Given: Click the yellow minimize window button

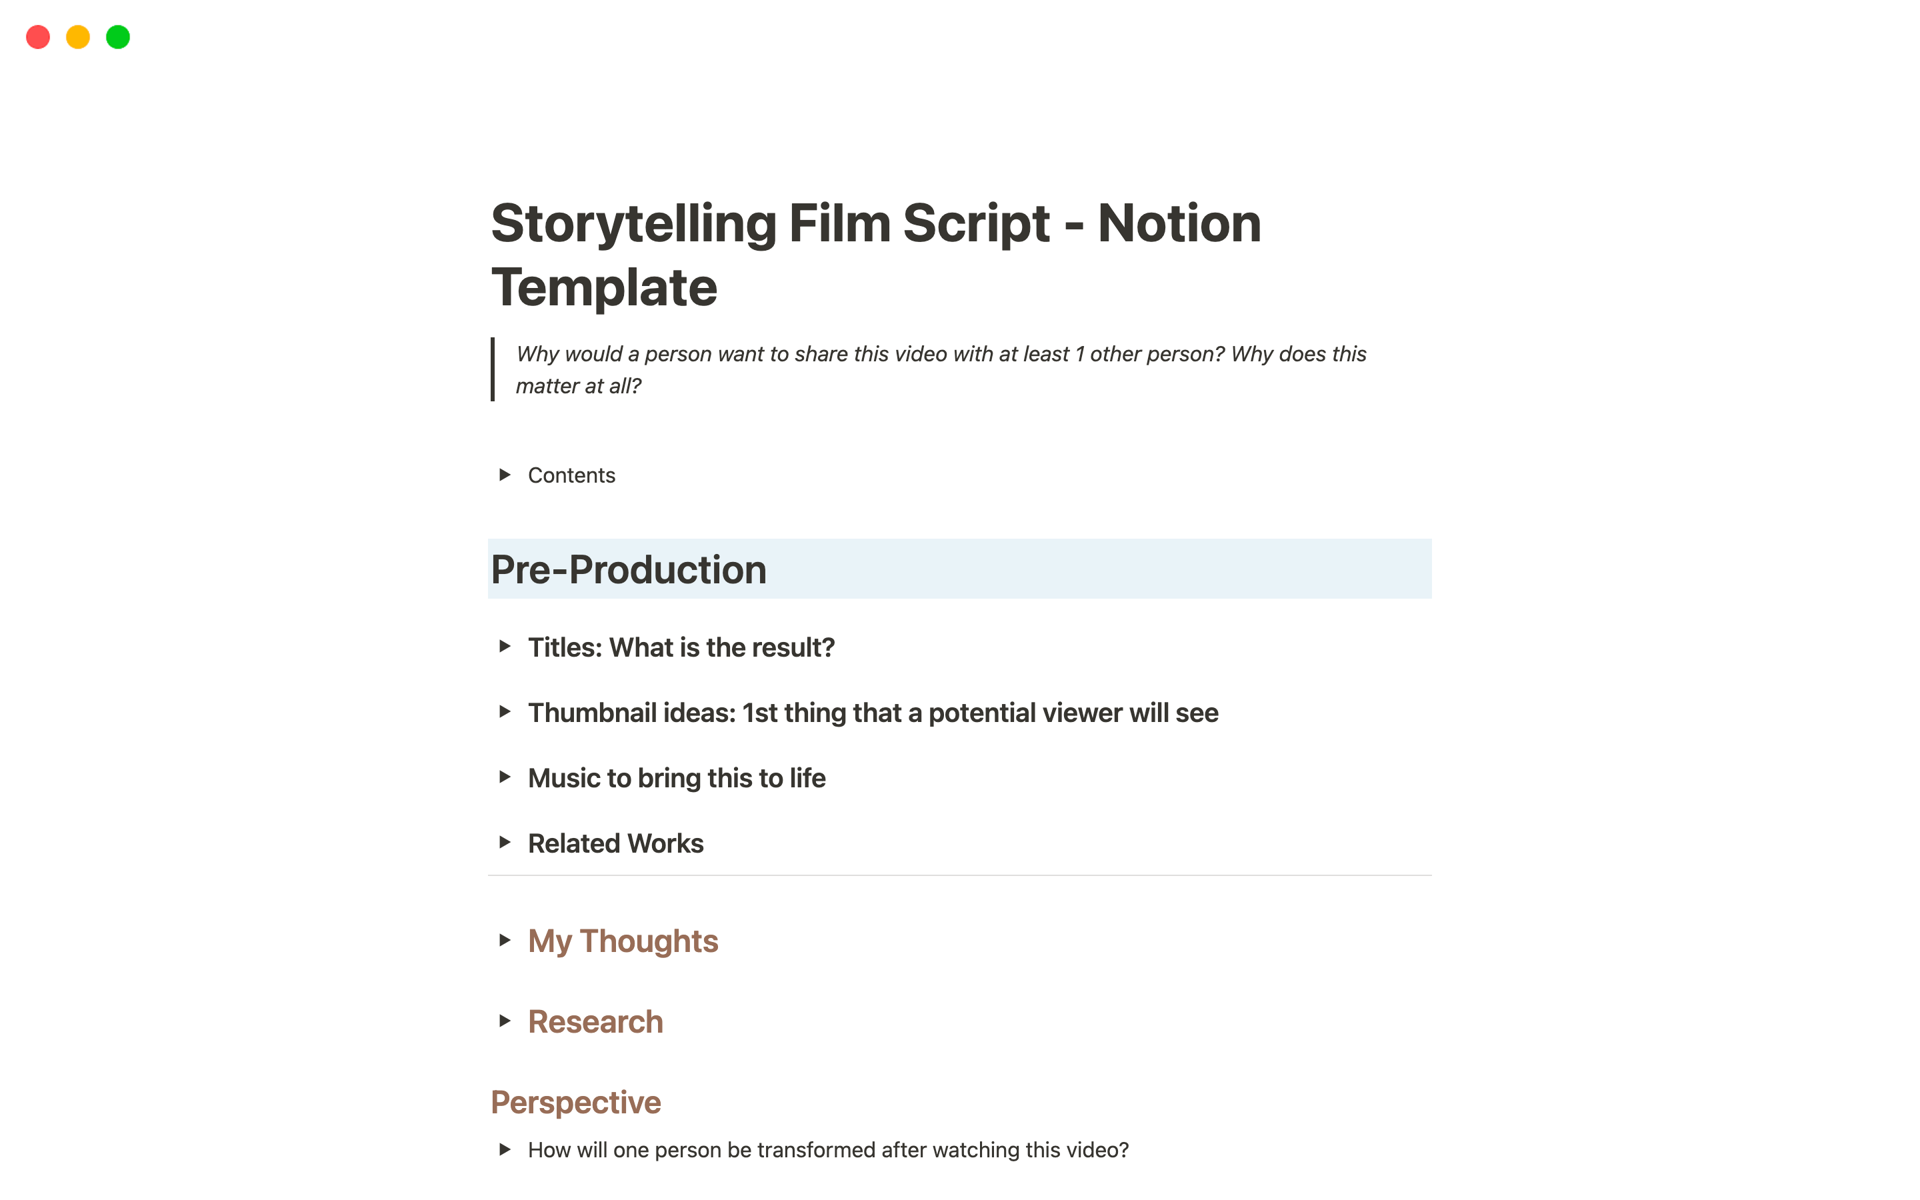Looking at the screenshot, I should pos(78,37).
